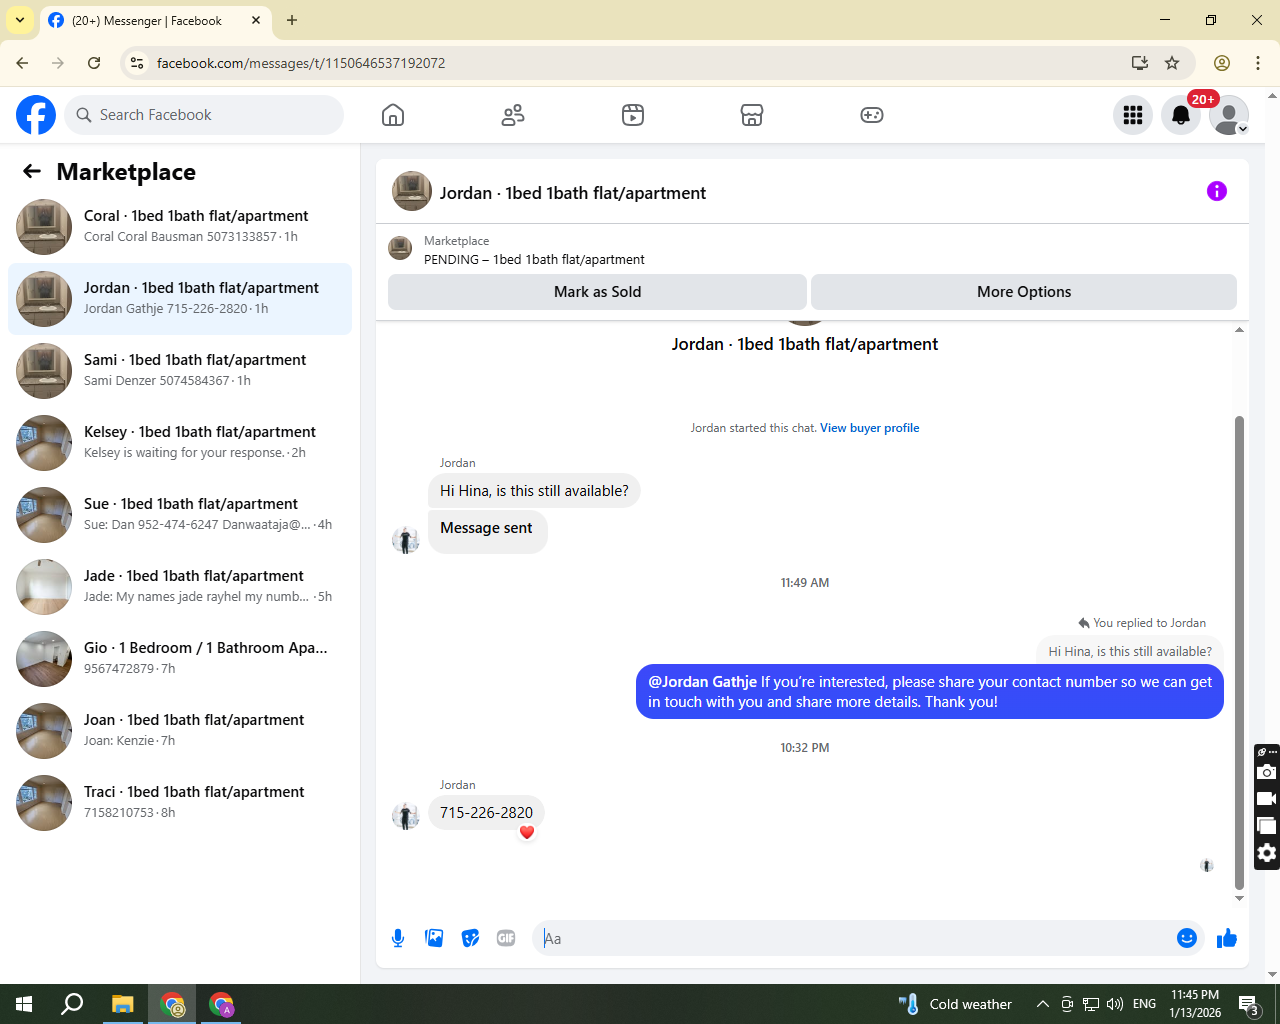The height and width of the screenshot is (1024, 1280).
Task: Bookmark this page with the star
Action: pos(1172,63)
